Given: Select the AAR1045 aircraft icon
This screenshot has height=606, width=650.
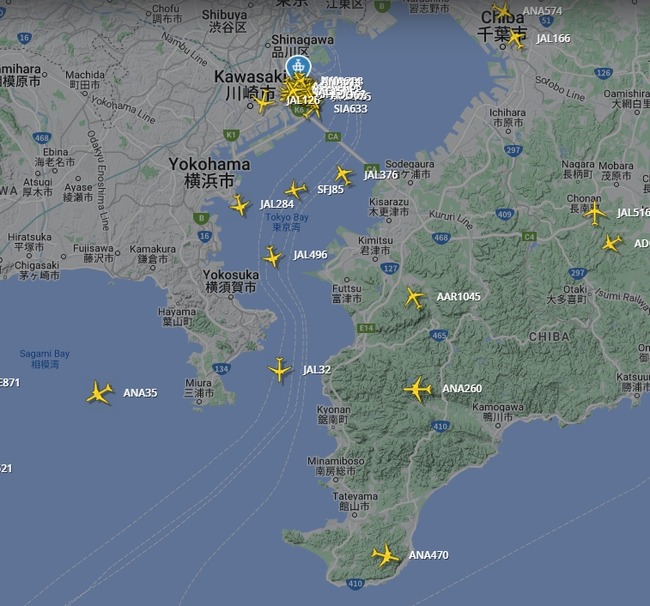Looking at the screenshot, I should tap(414, 297).
